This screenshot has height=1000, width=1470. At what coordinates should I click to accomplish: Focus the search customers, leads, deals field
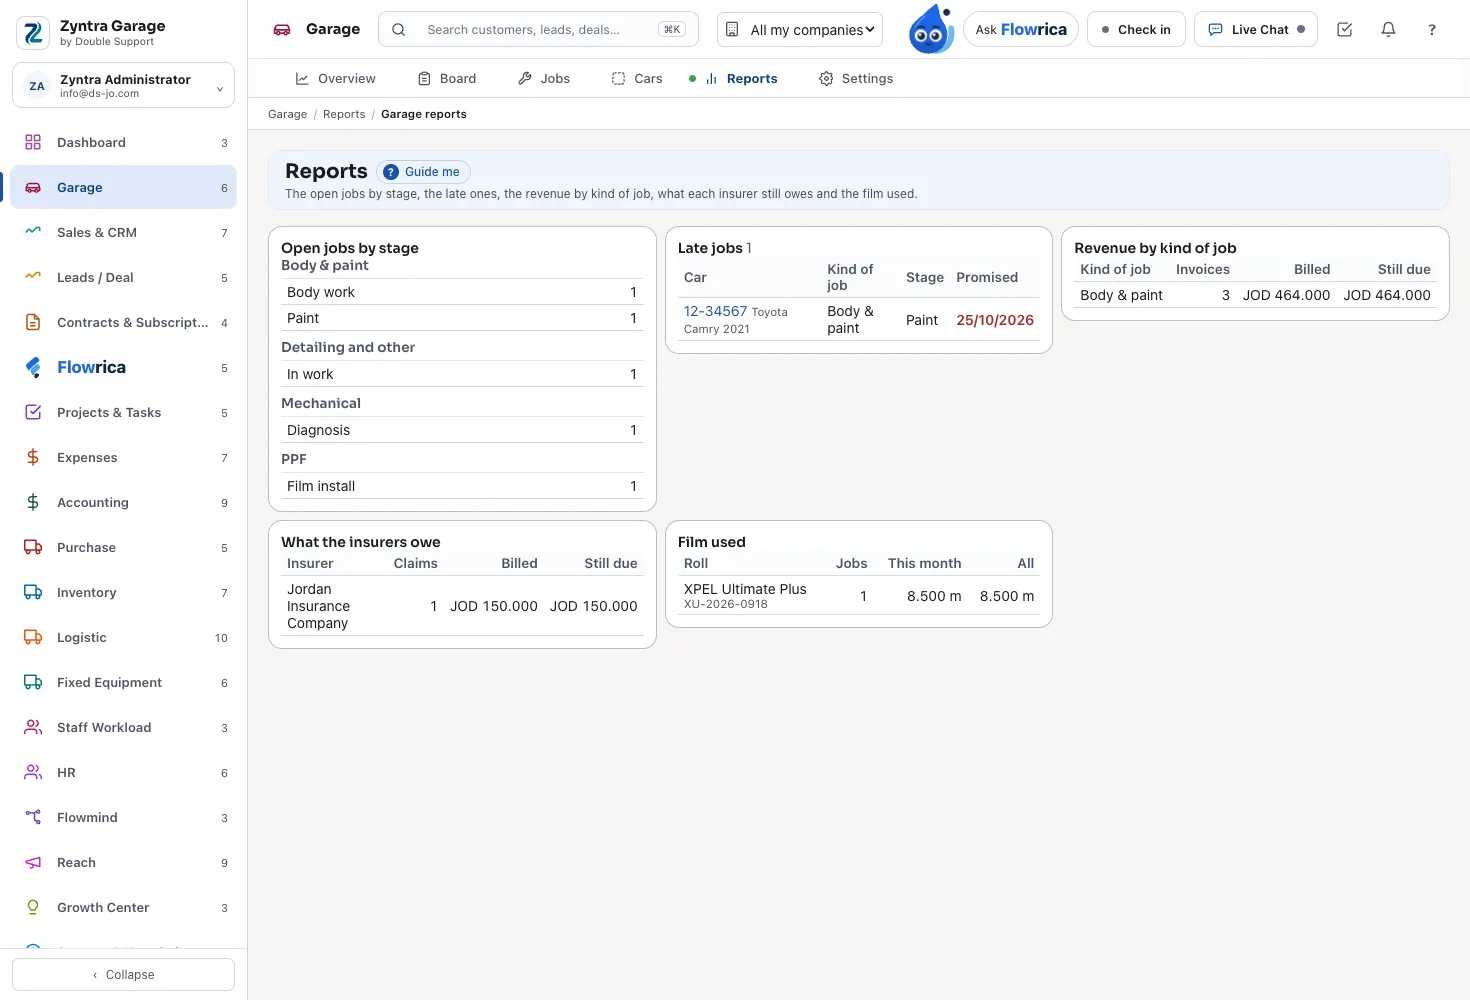click(538, 30)
